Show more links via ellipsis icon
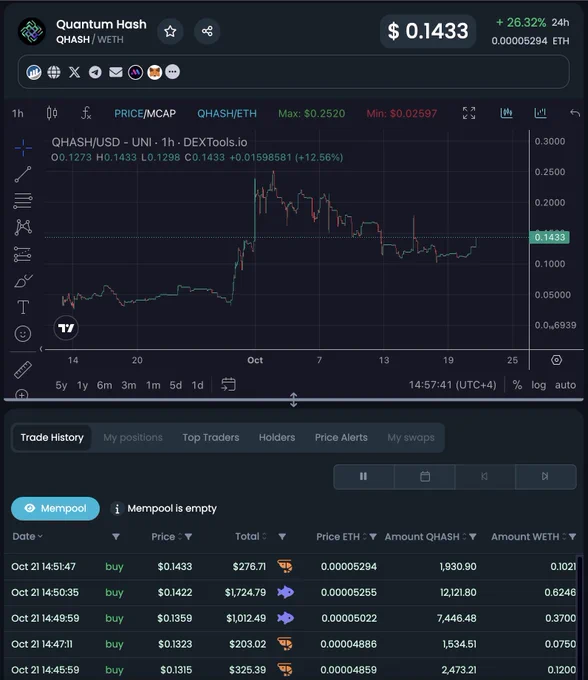 pyautogui.click(x=173, y=72)
